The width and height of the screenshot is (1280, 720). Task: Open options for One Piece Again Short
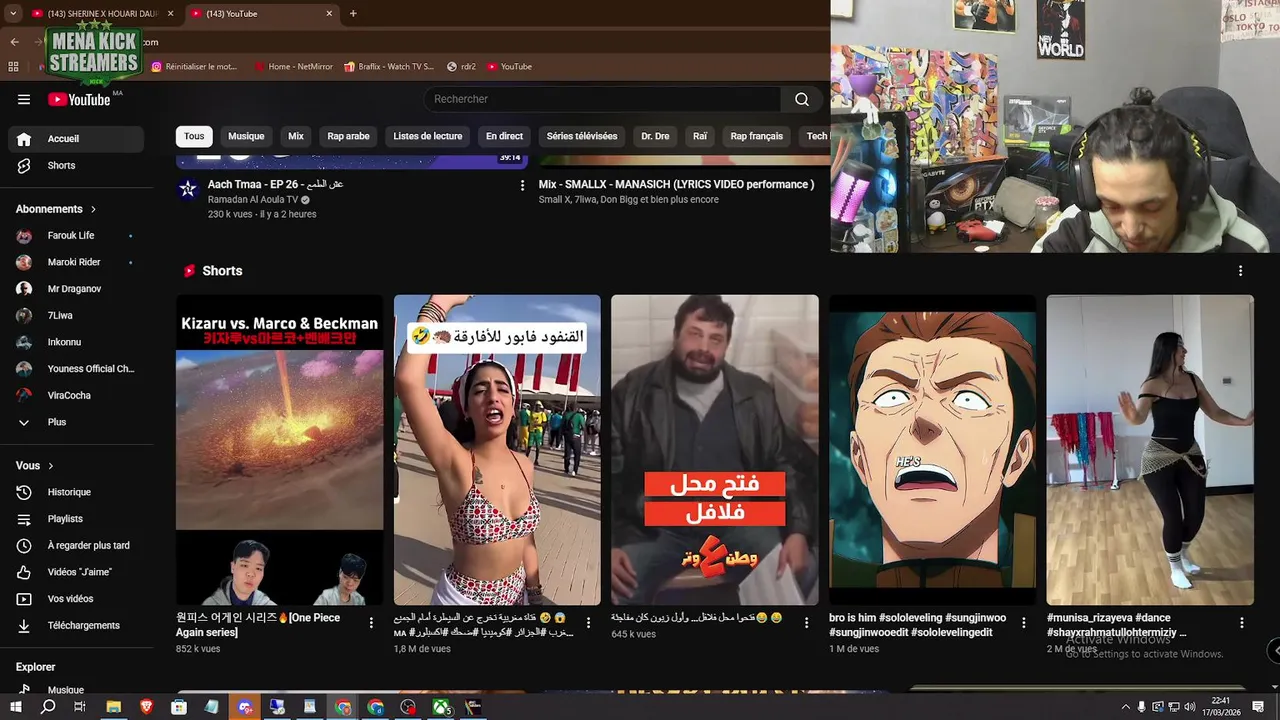pos(371,623)
